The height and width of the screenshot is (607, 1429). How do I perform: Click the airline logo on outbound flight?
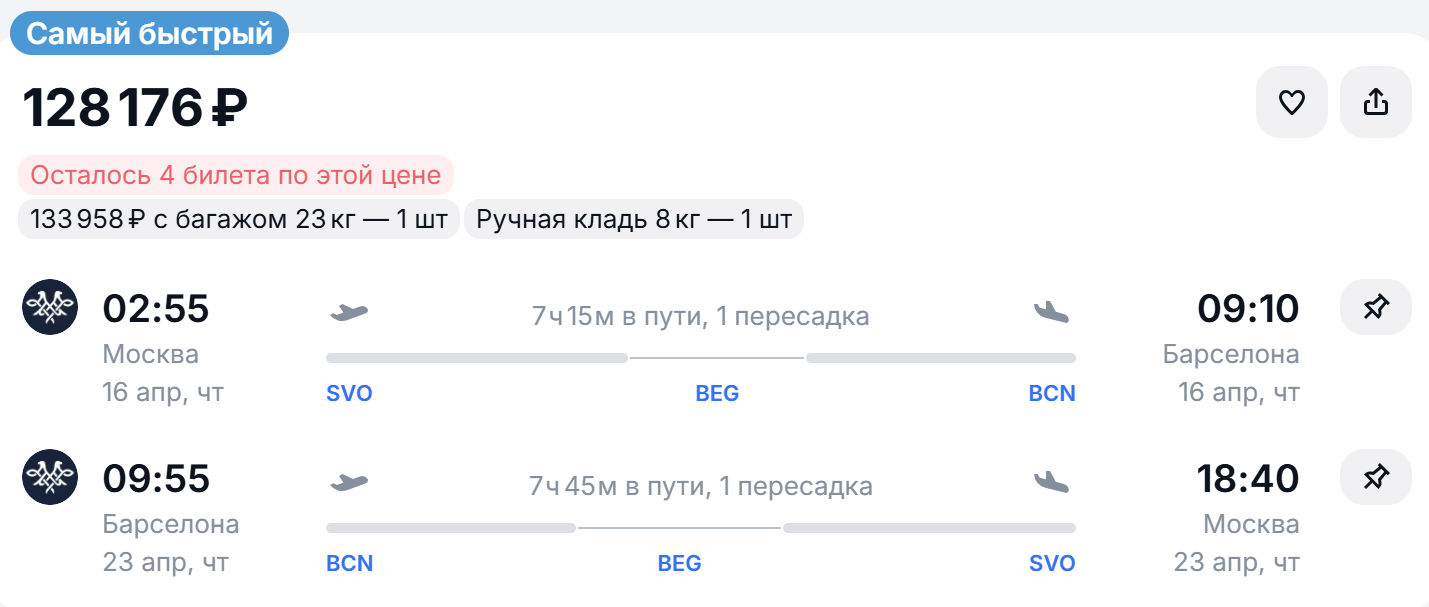50,308
